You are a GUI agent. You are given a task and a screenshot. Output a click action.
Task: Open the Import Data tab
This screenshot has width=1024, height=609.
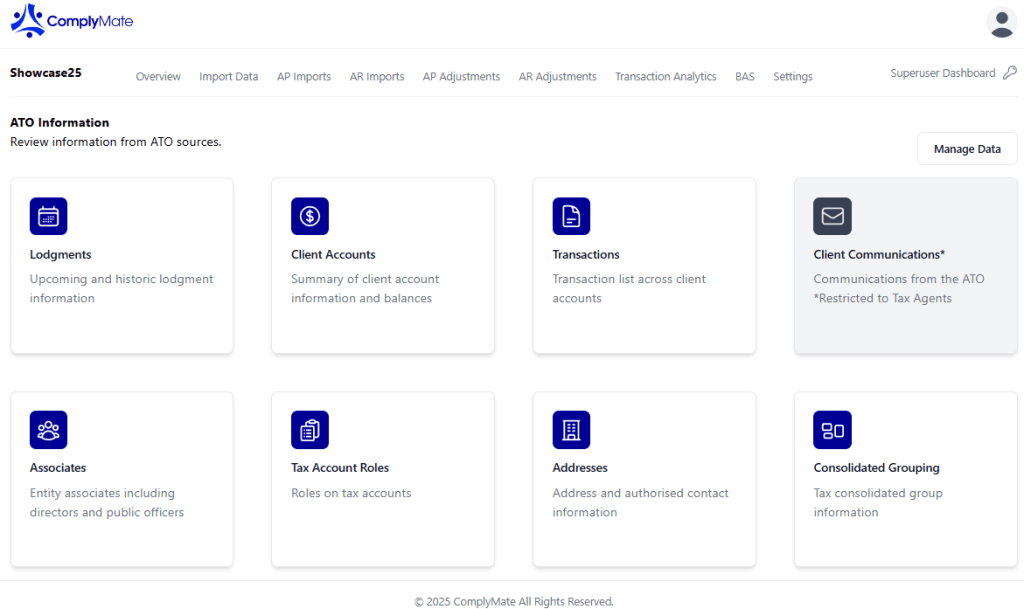click(228, 77)
